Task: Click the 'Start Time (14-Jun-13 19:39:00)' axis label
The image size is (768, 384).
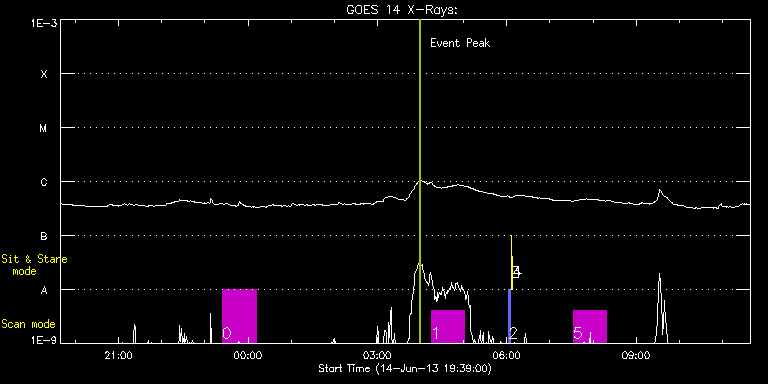Action: tap(405, 368)
